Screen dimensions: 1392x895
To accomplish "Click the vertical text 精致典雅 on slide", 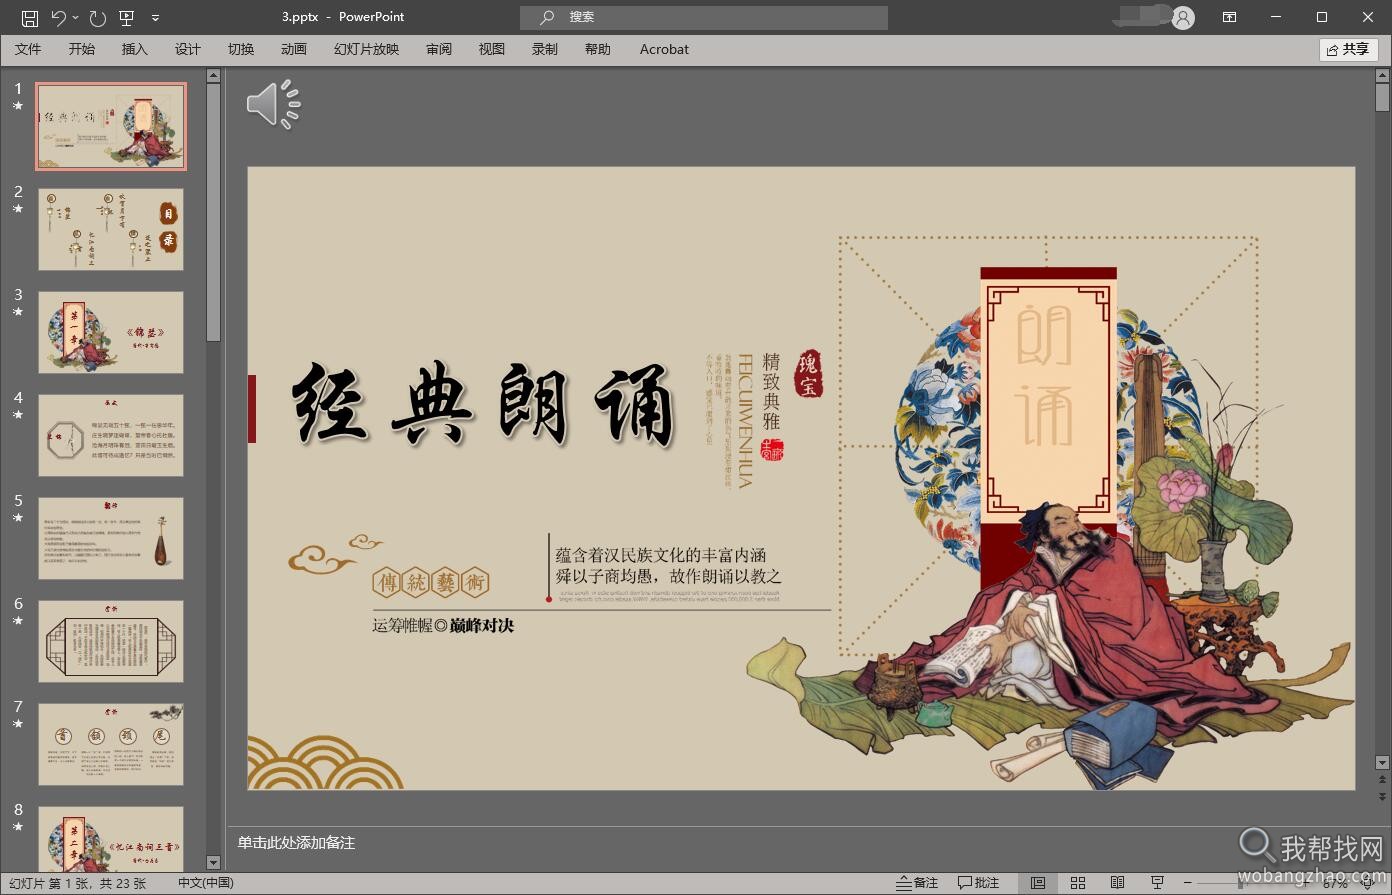I will coord(771,391).
